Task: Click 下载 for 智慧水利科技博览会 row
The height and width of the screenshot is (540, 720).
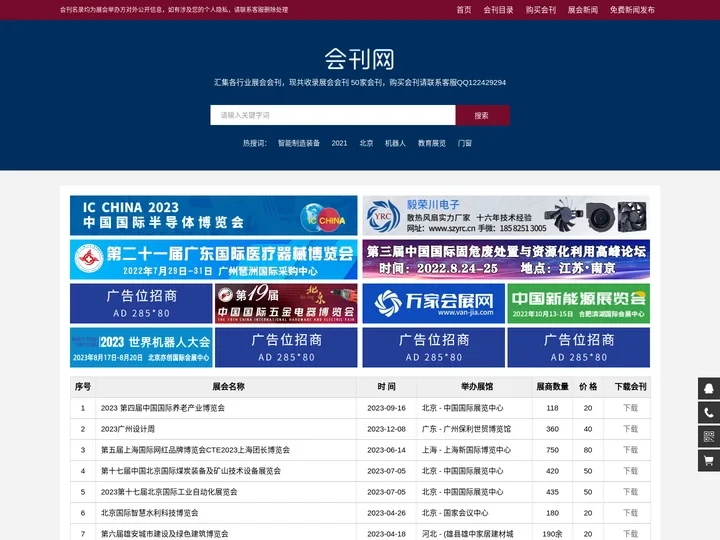Action: (630, 513)
